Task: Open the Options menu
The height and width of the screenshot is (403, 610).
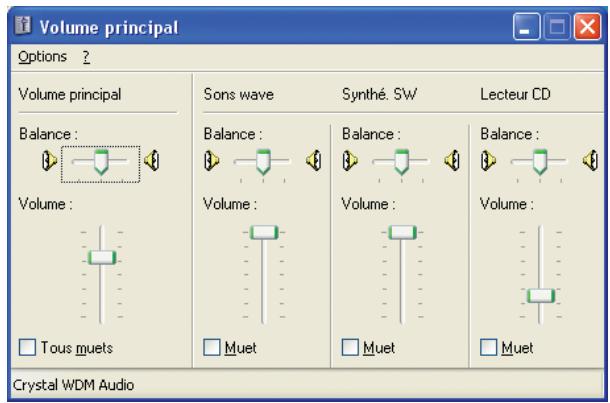Action: click(x=42, y=55)
